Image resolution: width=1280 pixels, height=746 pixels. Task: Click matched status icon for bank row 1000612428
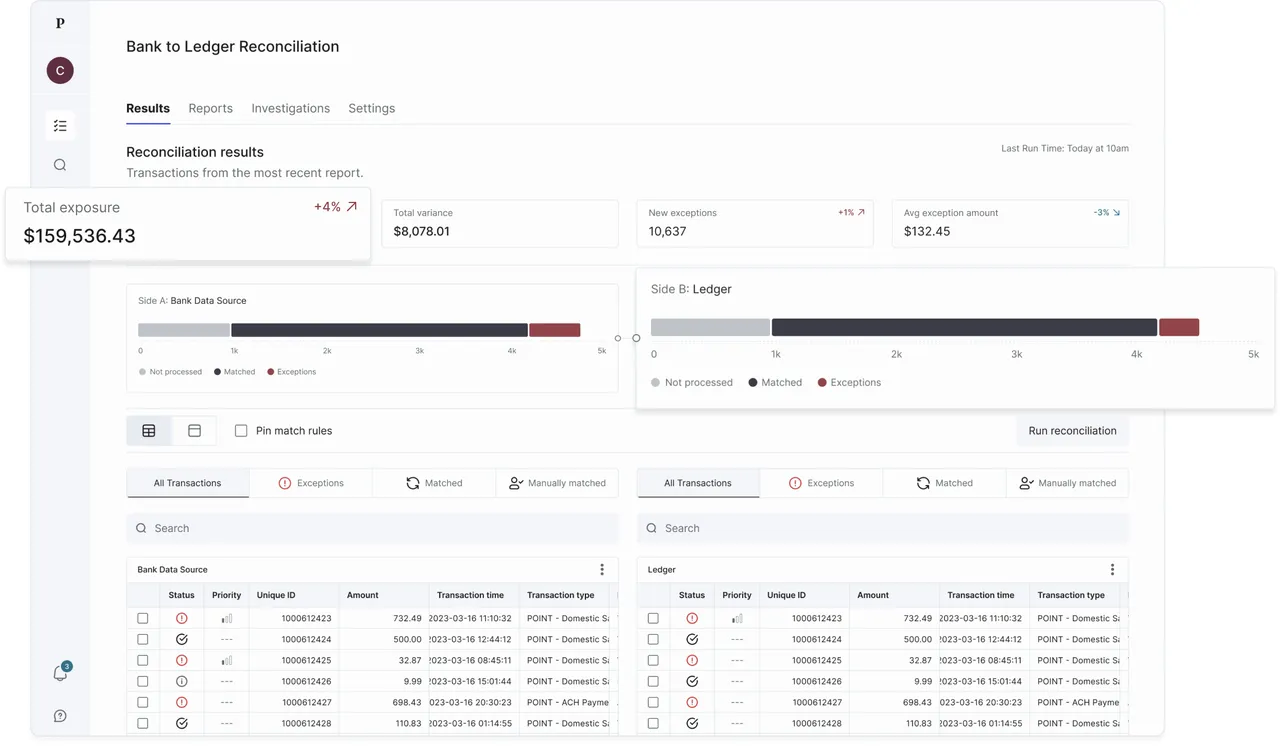182,724
